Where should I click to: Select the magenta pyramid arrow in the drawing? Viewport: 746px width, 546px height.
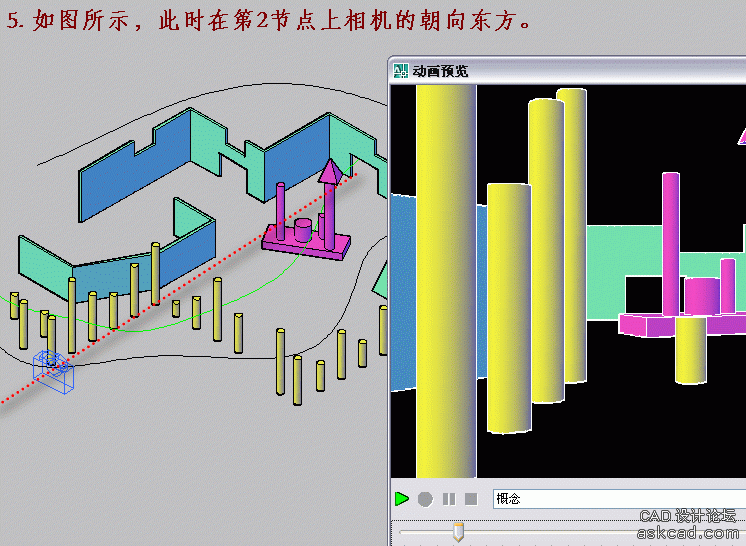330,172
